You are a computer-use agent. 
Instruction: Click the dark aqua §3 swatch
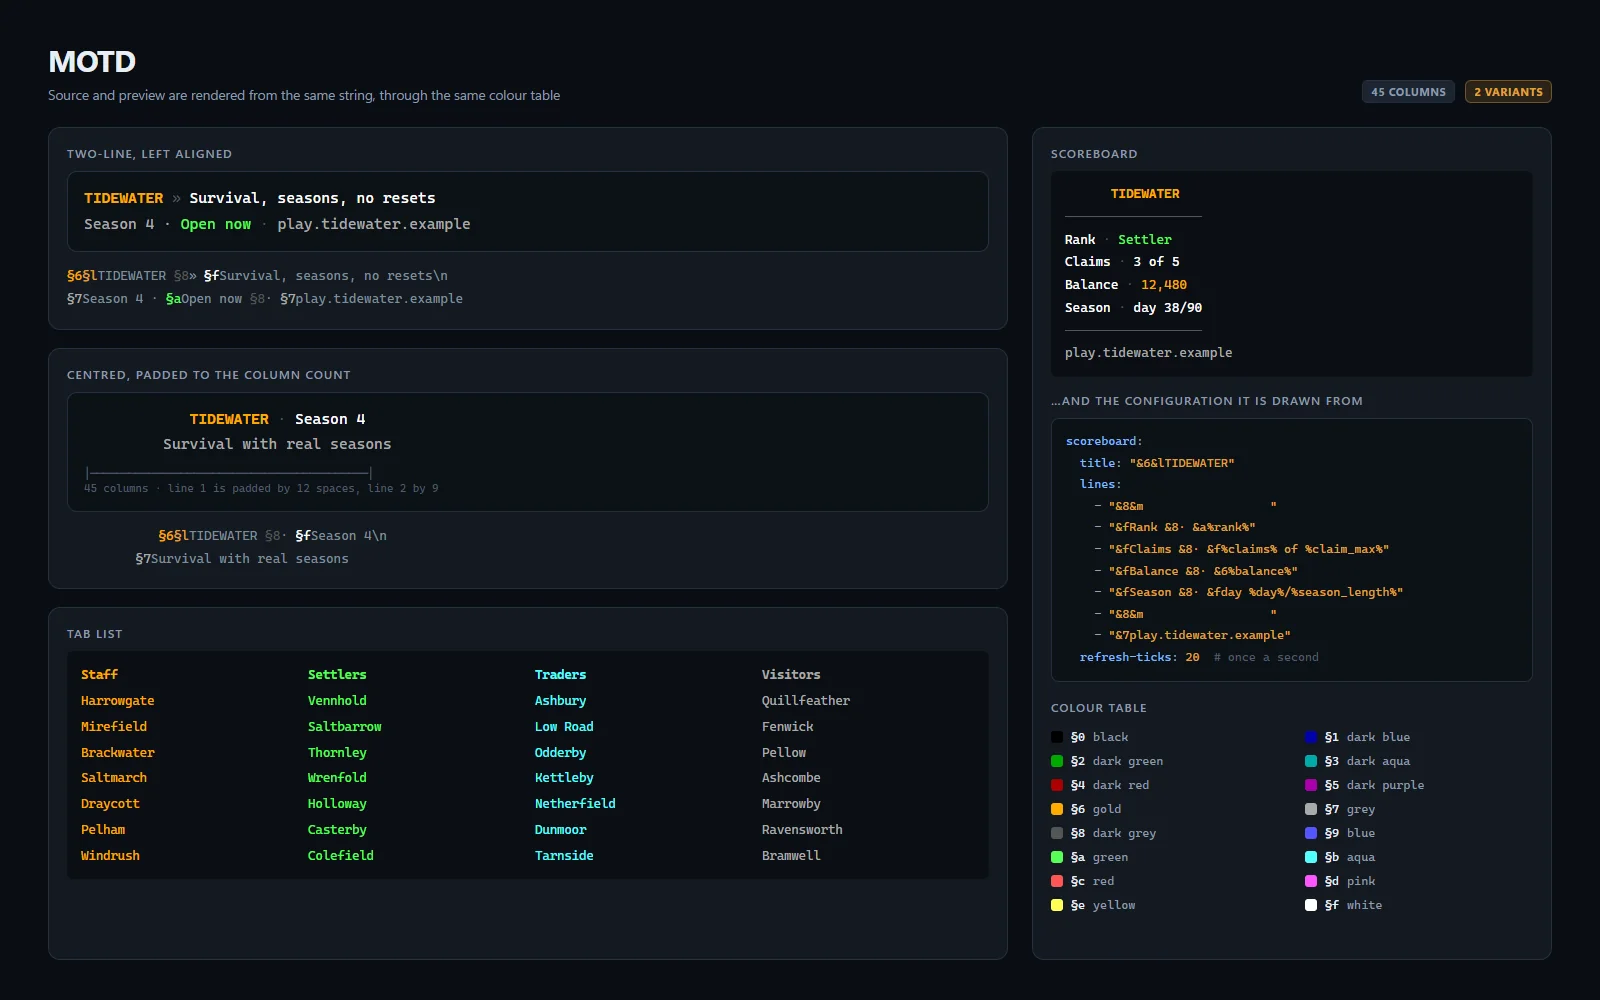click(x=1311, y=761)
